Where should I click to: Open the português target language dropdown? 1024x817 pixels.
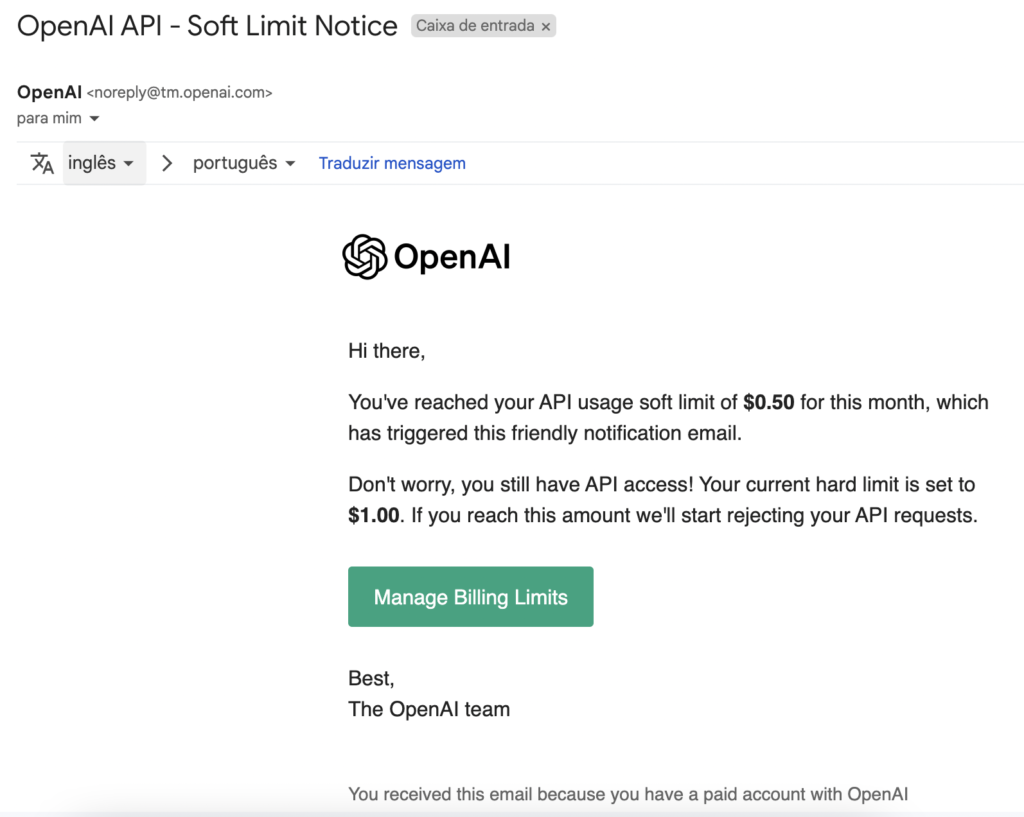pos(244,163)
